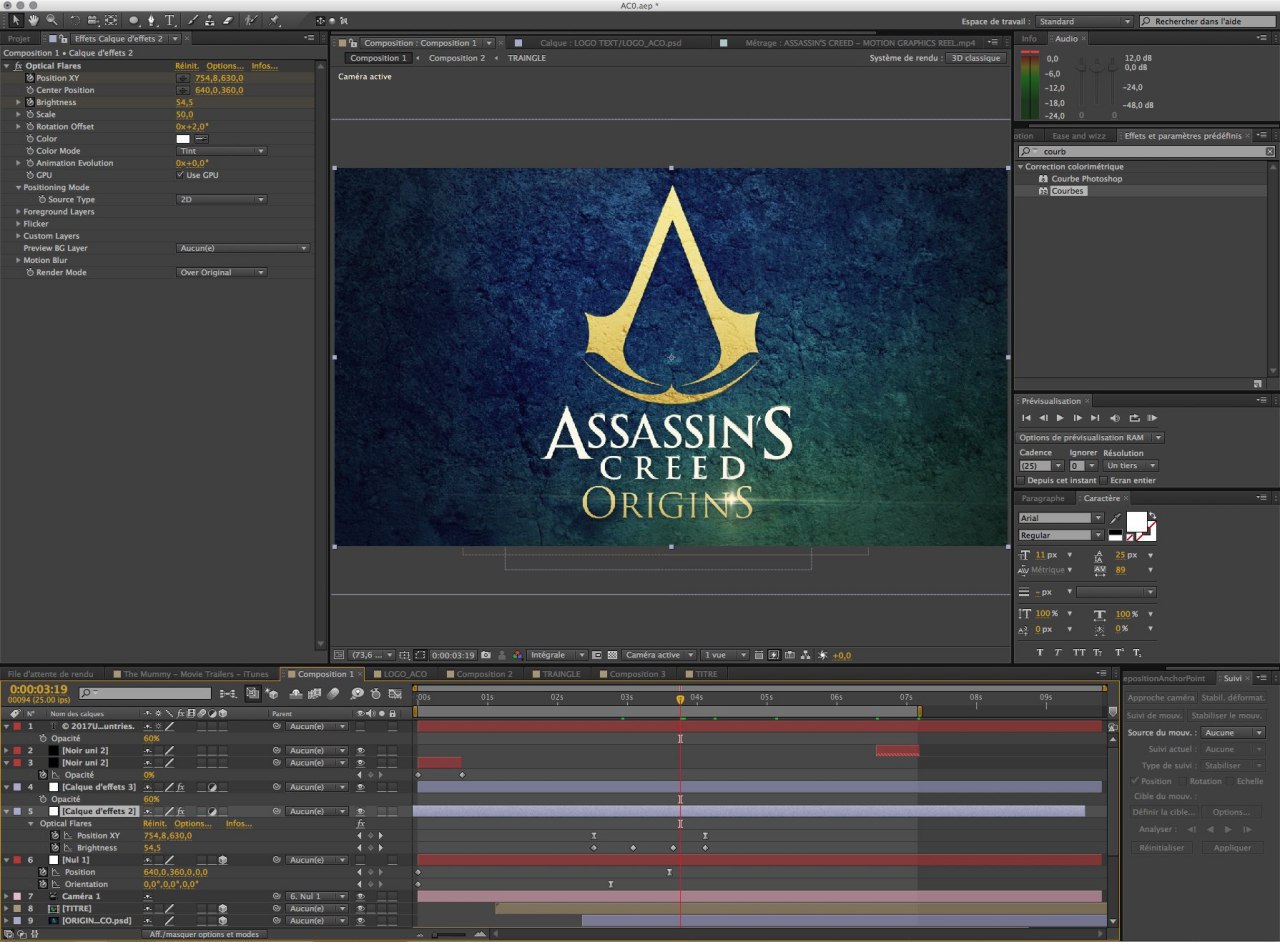Screen dimensions: 1280x942
Task: Click Infos... link in effect controls panel
Action: 264,66
